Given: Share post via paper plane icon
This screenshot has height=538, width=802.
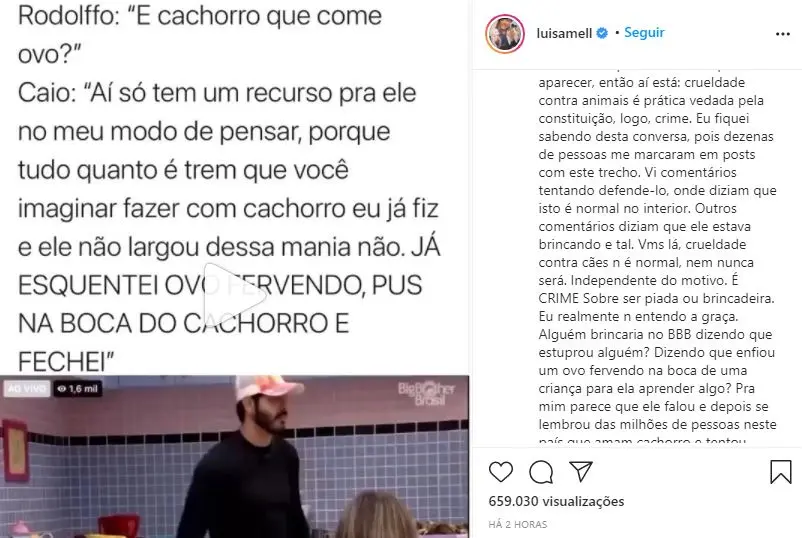Looking at the screenshot, I should click(x=581, y=471).
